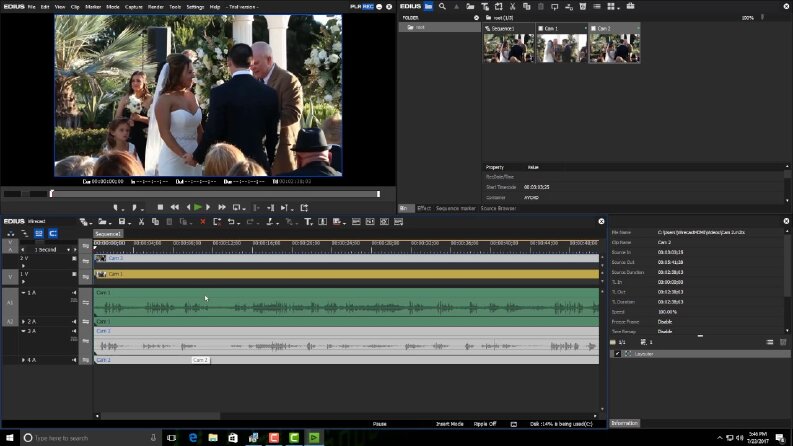Switch to the Source Browser tab

point(498,208)
